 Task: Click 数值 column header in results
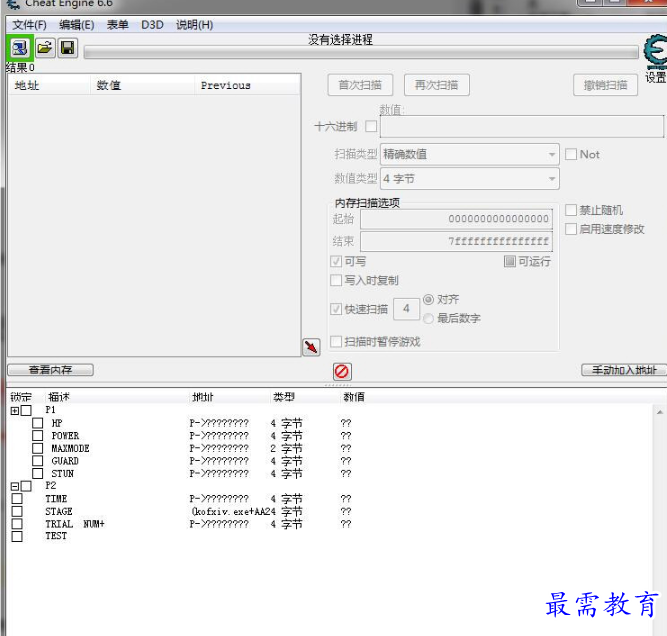(142, 85)
